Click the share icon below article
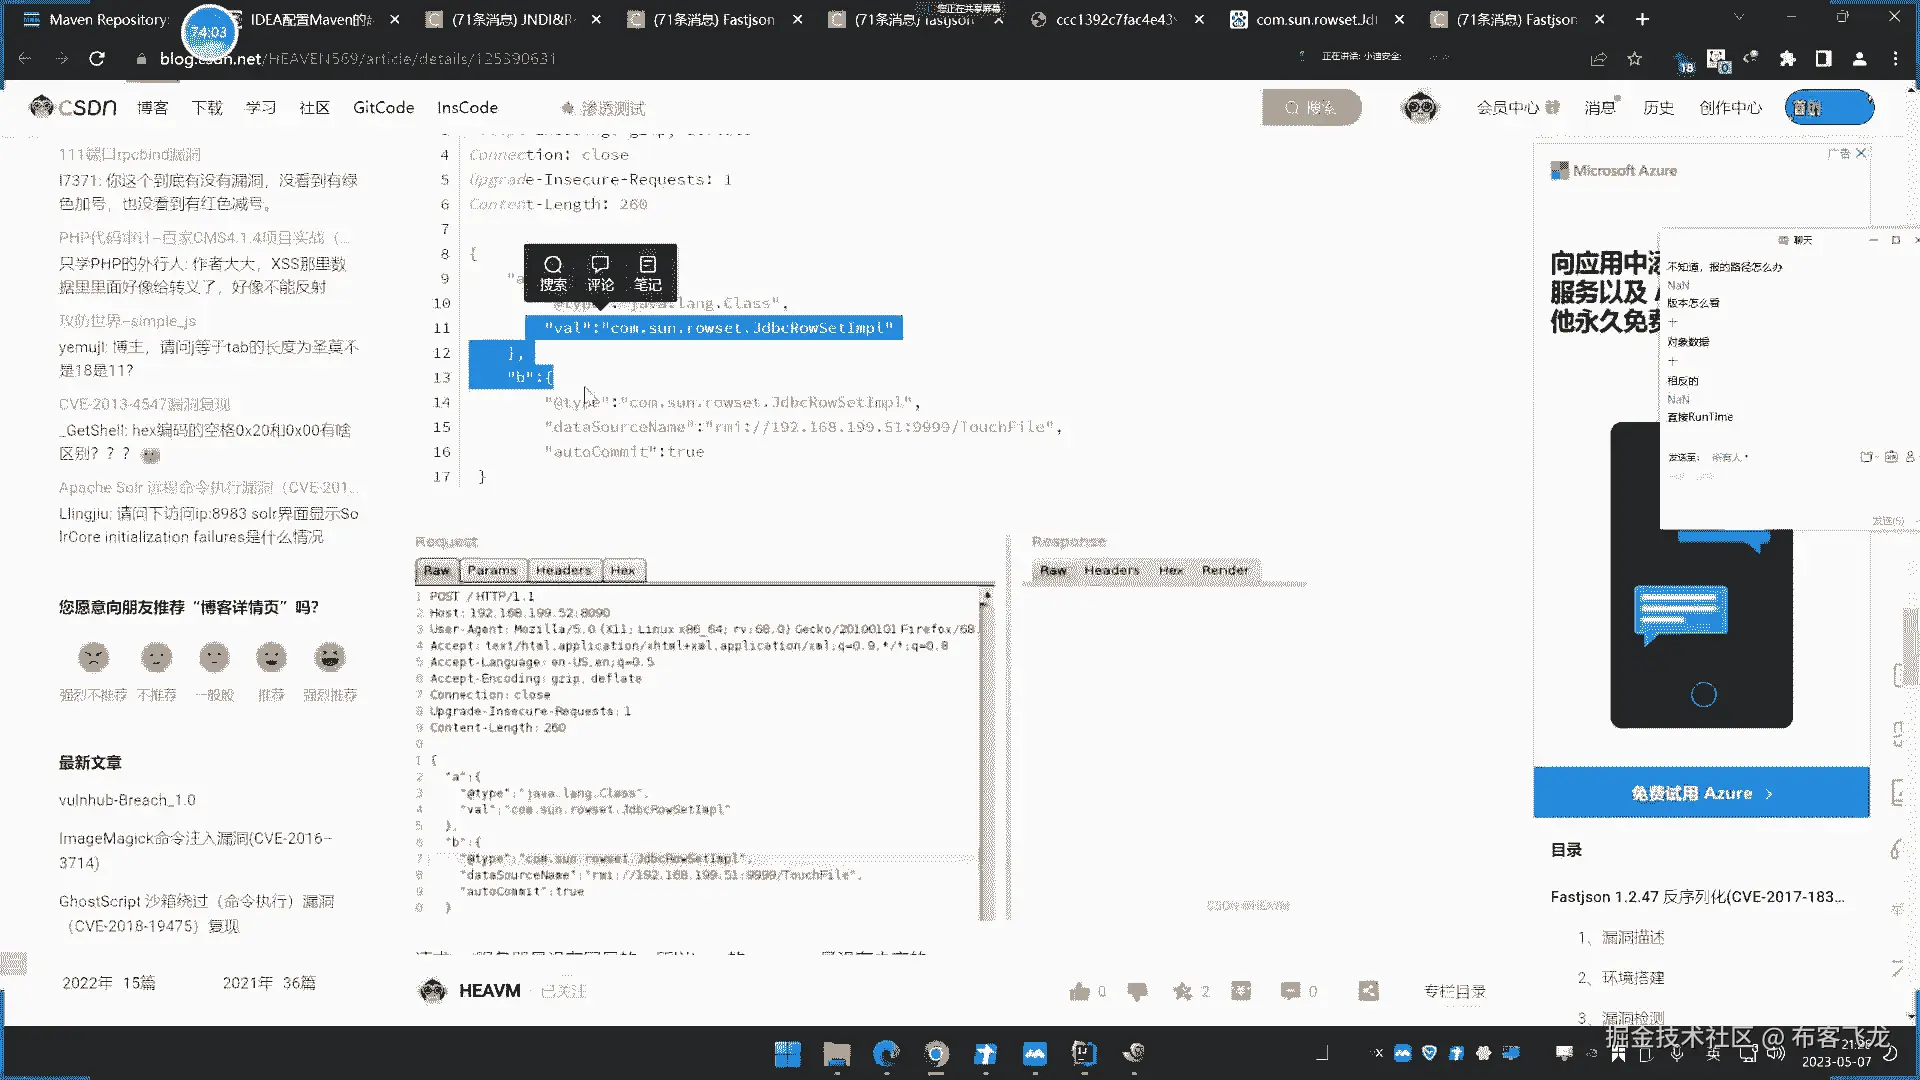This screenshot has height=1080, width=1920. click(1369, 991)
